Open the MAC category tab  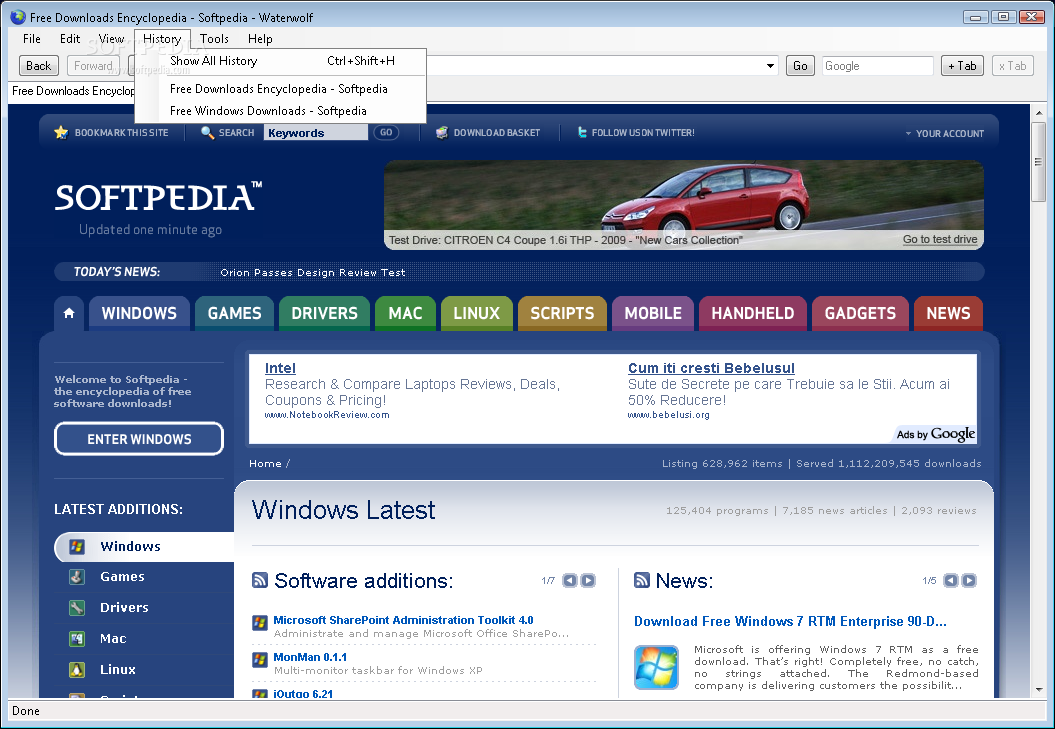click(405, 313)
